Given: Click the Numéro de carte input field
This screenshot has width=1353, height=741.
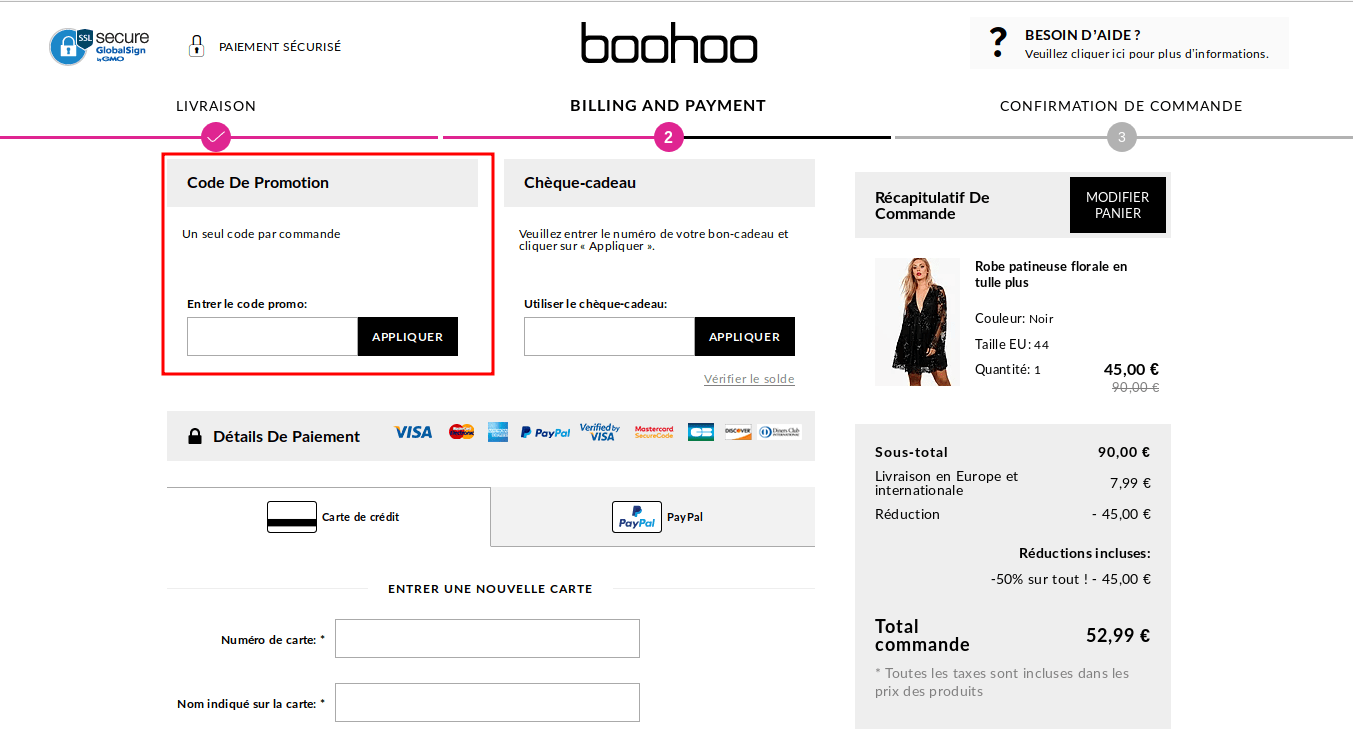Looking at the screenshot, I should 487,638.
